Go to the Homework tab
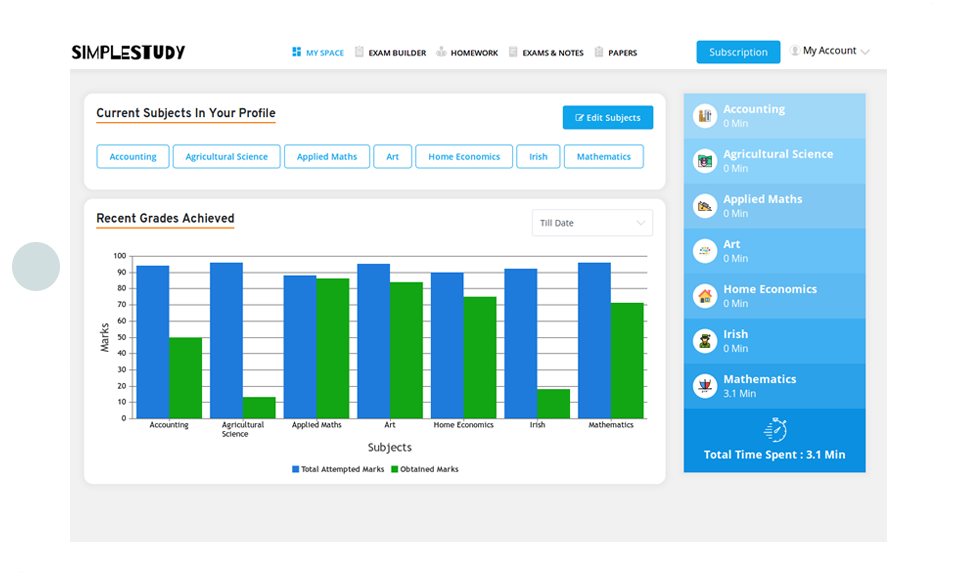 click(467, 53)
